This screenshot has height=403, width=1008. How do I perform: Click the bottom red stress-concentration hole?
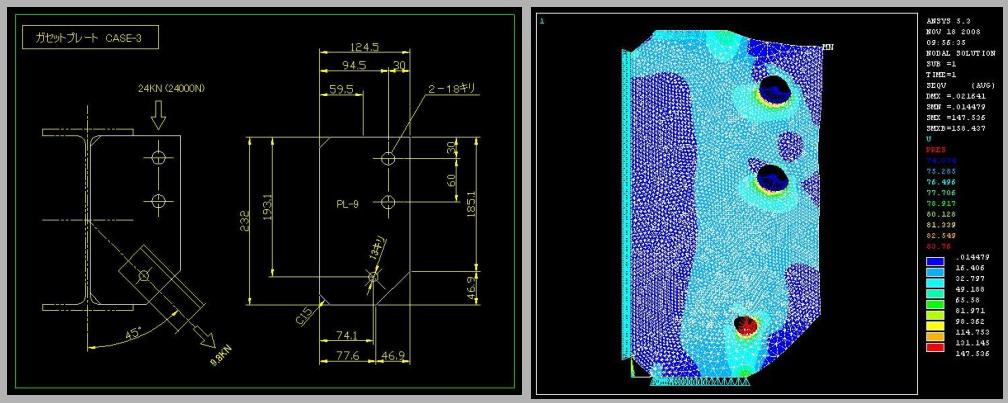(745, 325)
